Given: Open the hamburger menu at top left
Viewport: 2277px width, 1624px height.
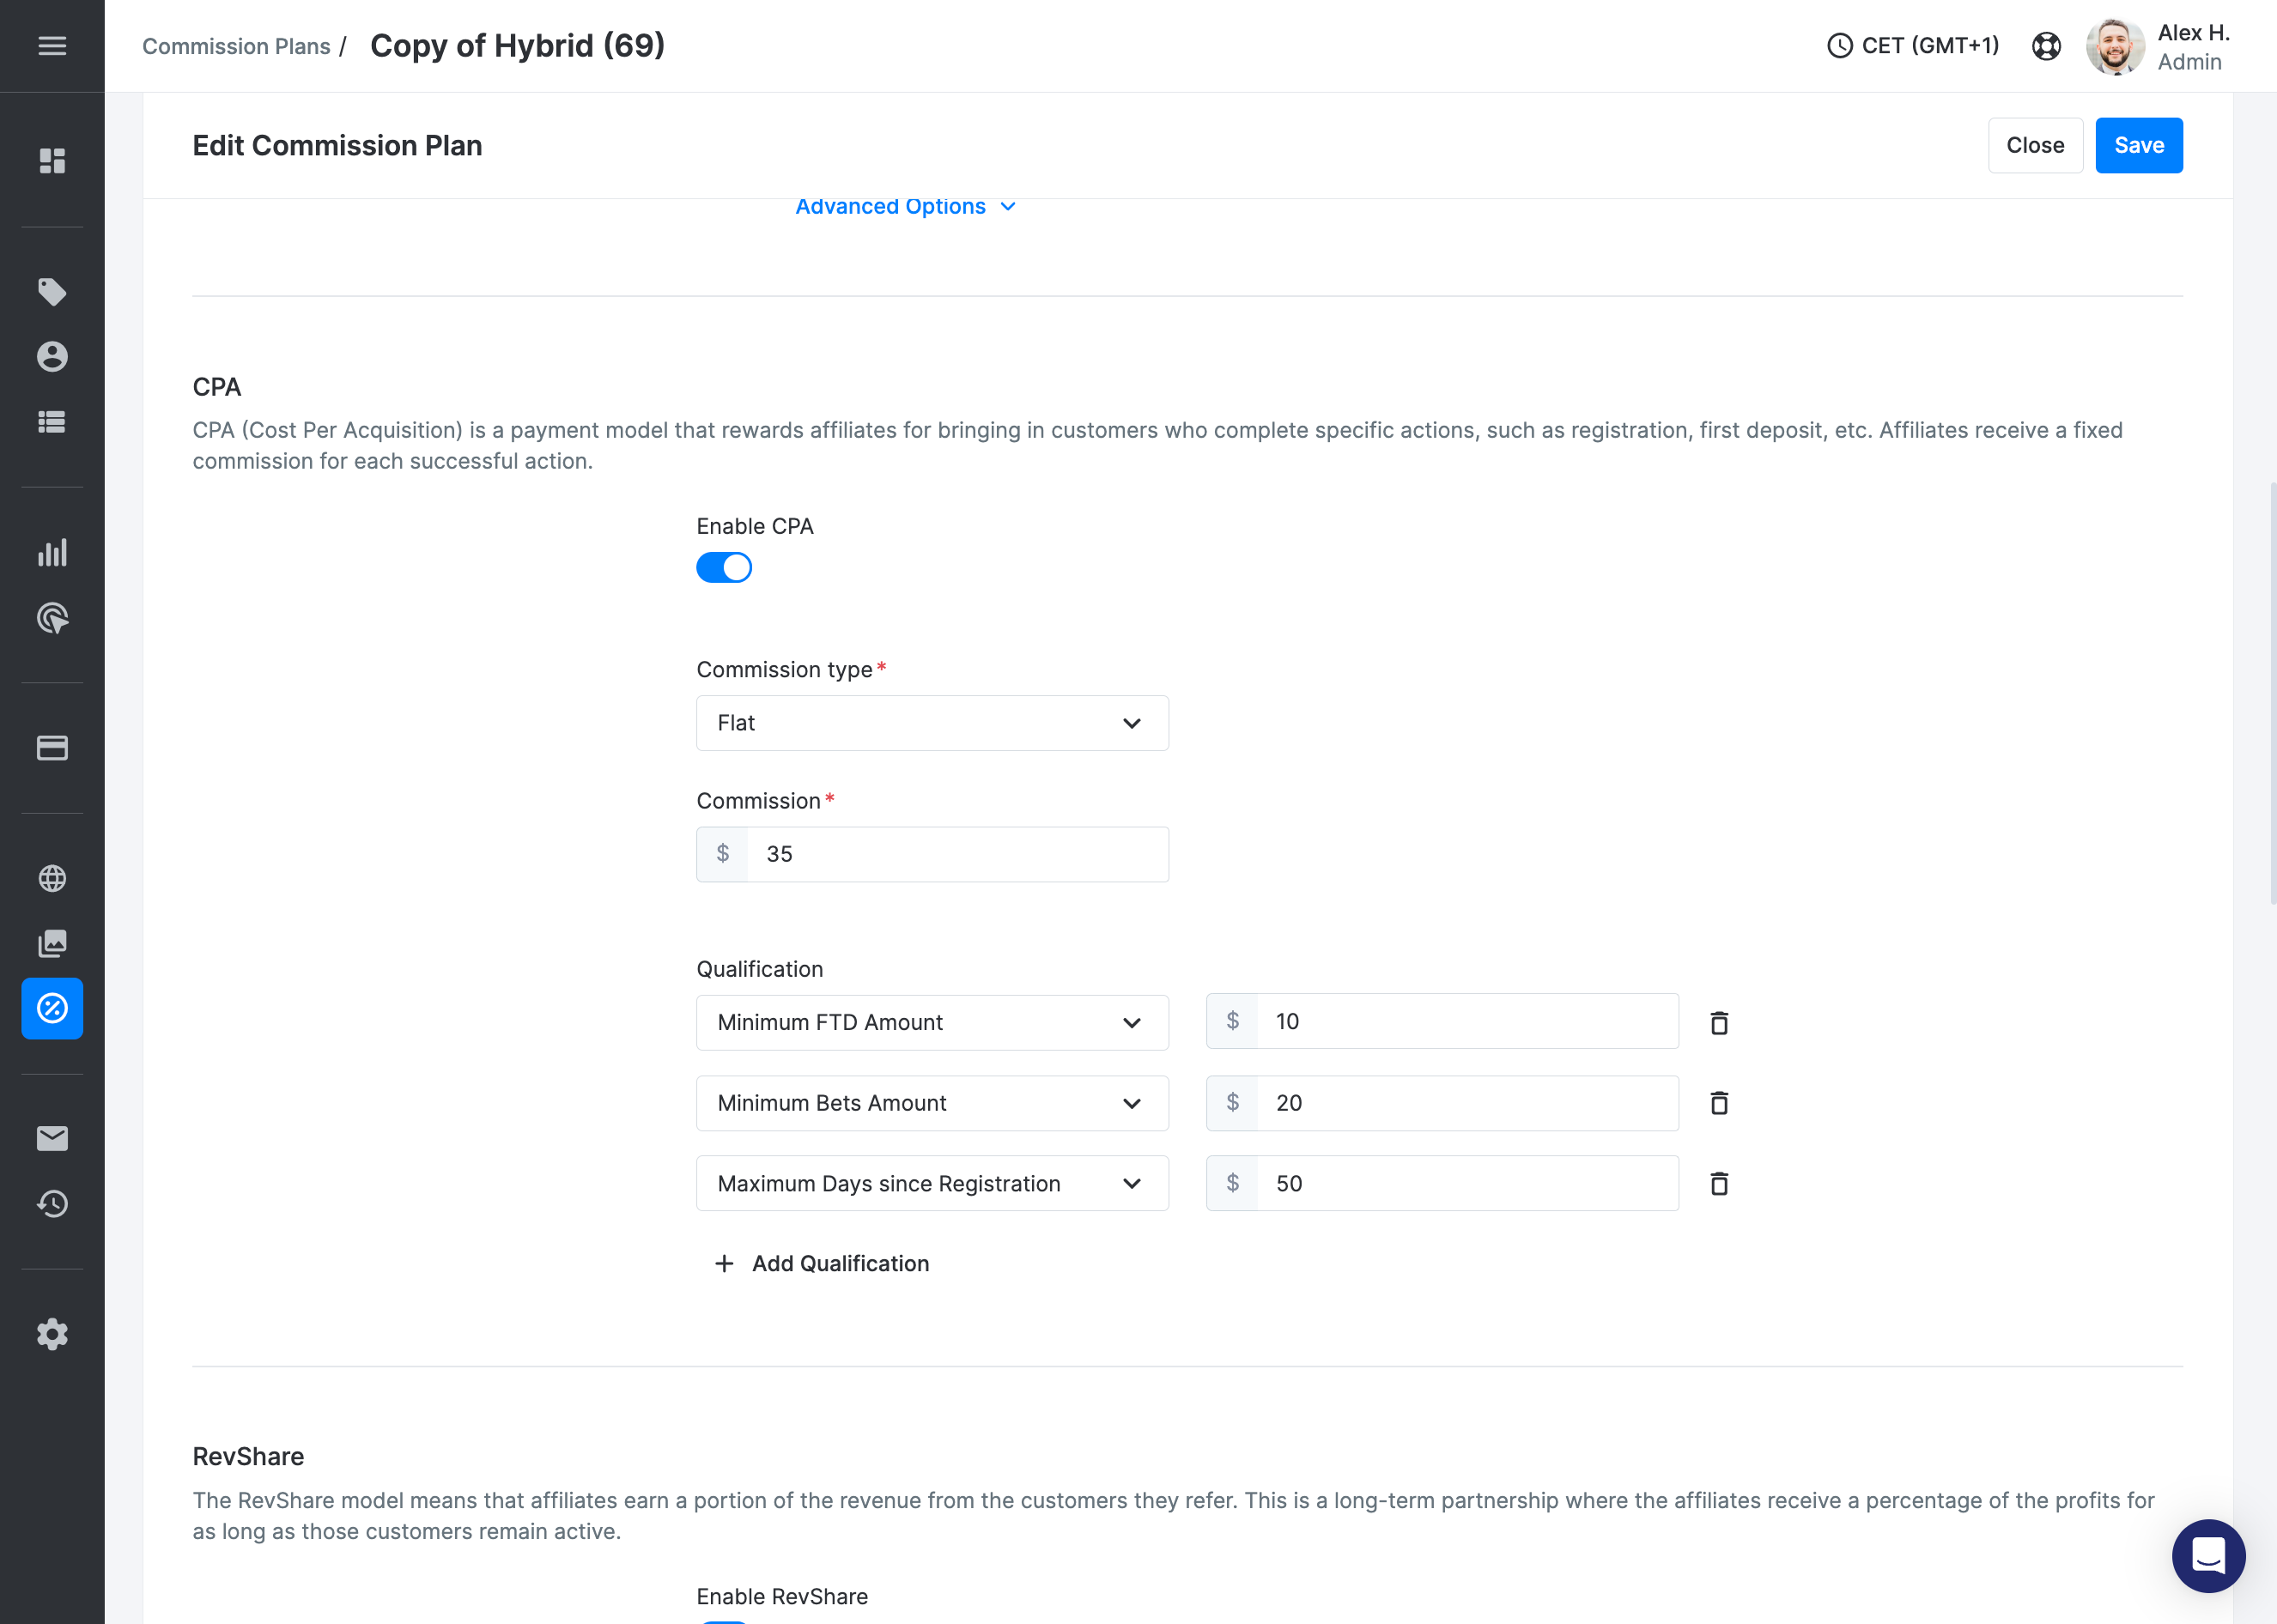Looking at the screenshot, I should click(52, 46).
